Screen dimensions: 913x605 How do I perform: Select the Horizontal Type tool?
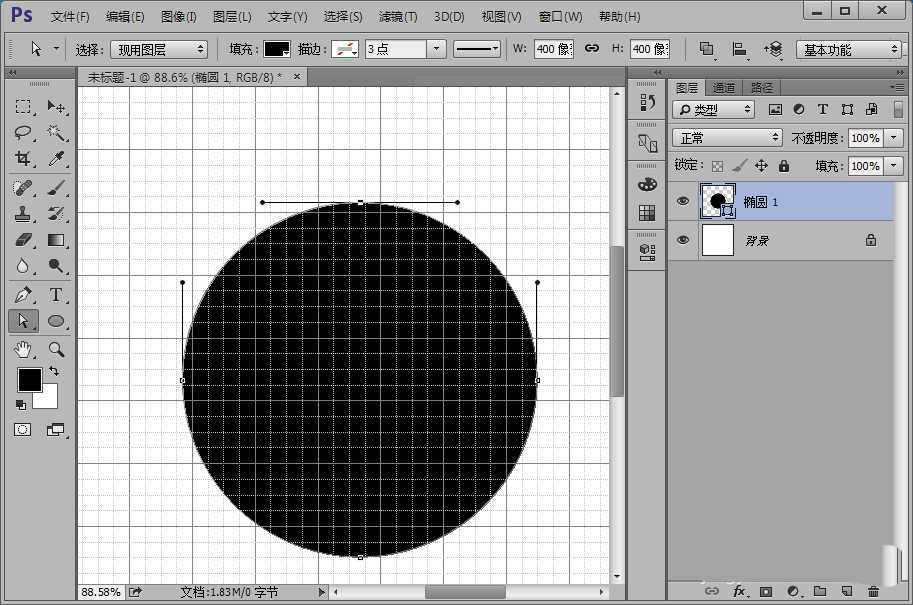56,295
